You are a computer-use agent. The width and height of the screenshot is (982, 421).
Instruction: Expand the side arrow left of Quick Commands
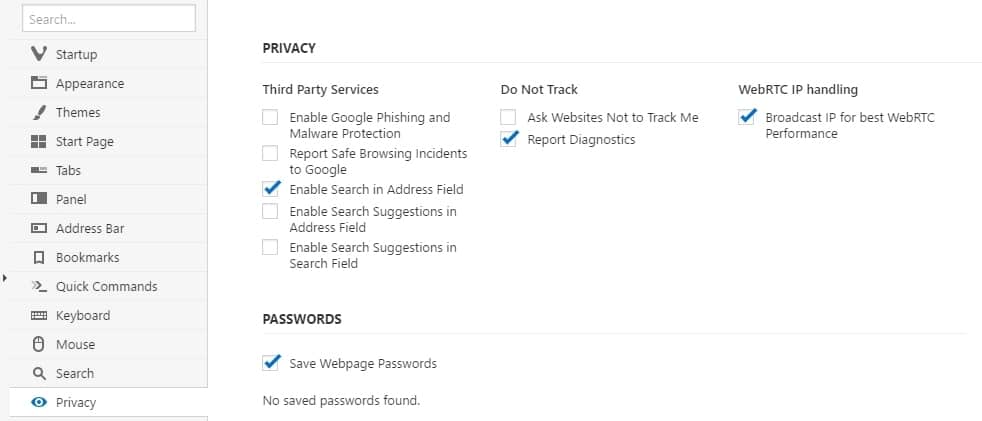(x=6, y=277)
